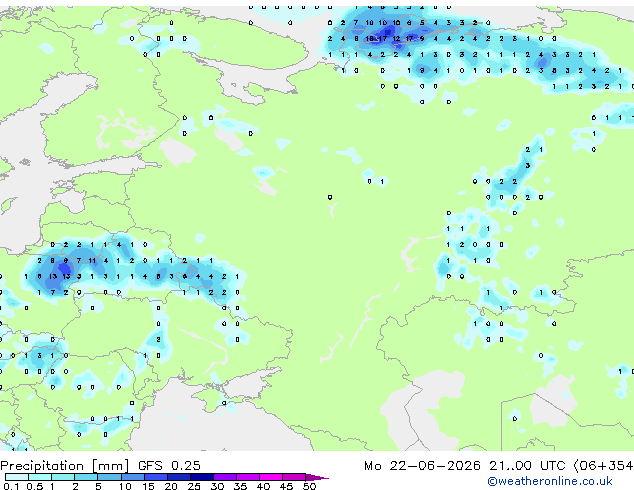Click the 'Mo 22-06-2026 21.00 UTC' date label
This screenshot has width=634, height=490.
(x=464, y=466)
